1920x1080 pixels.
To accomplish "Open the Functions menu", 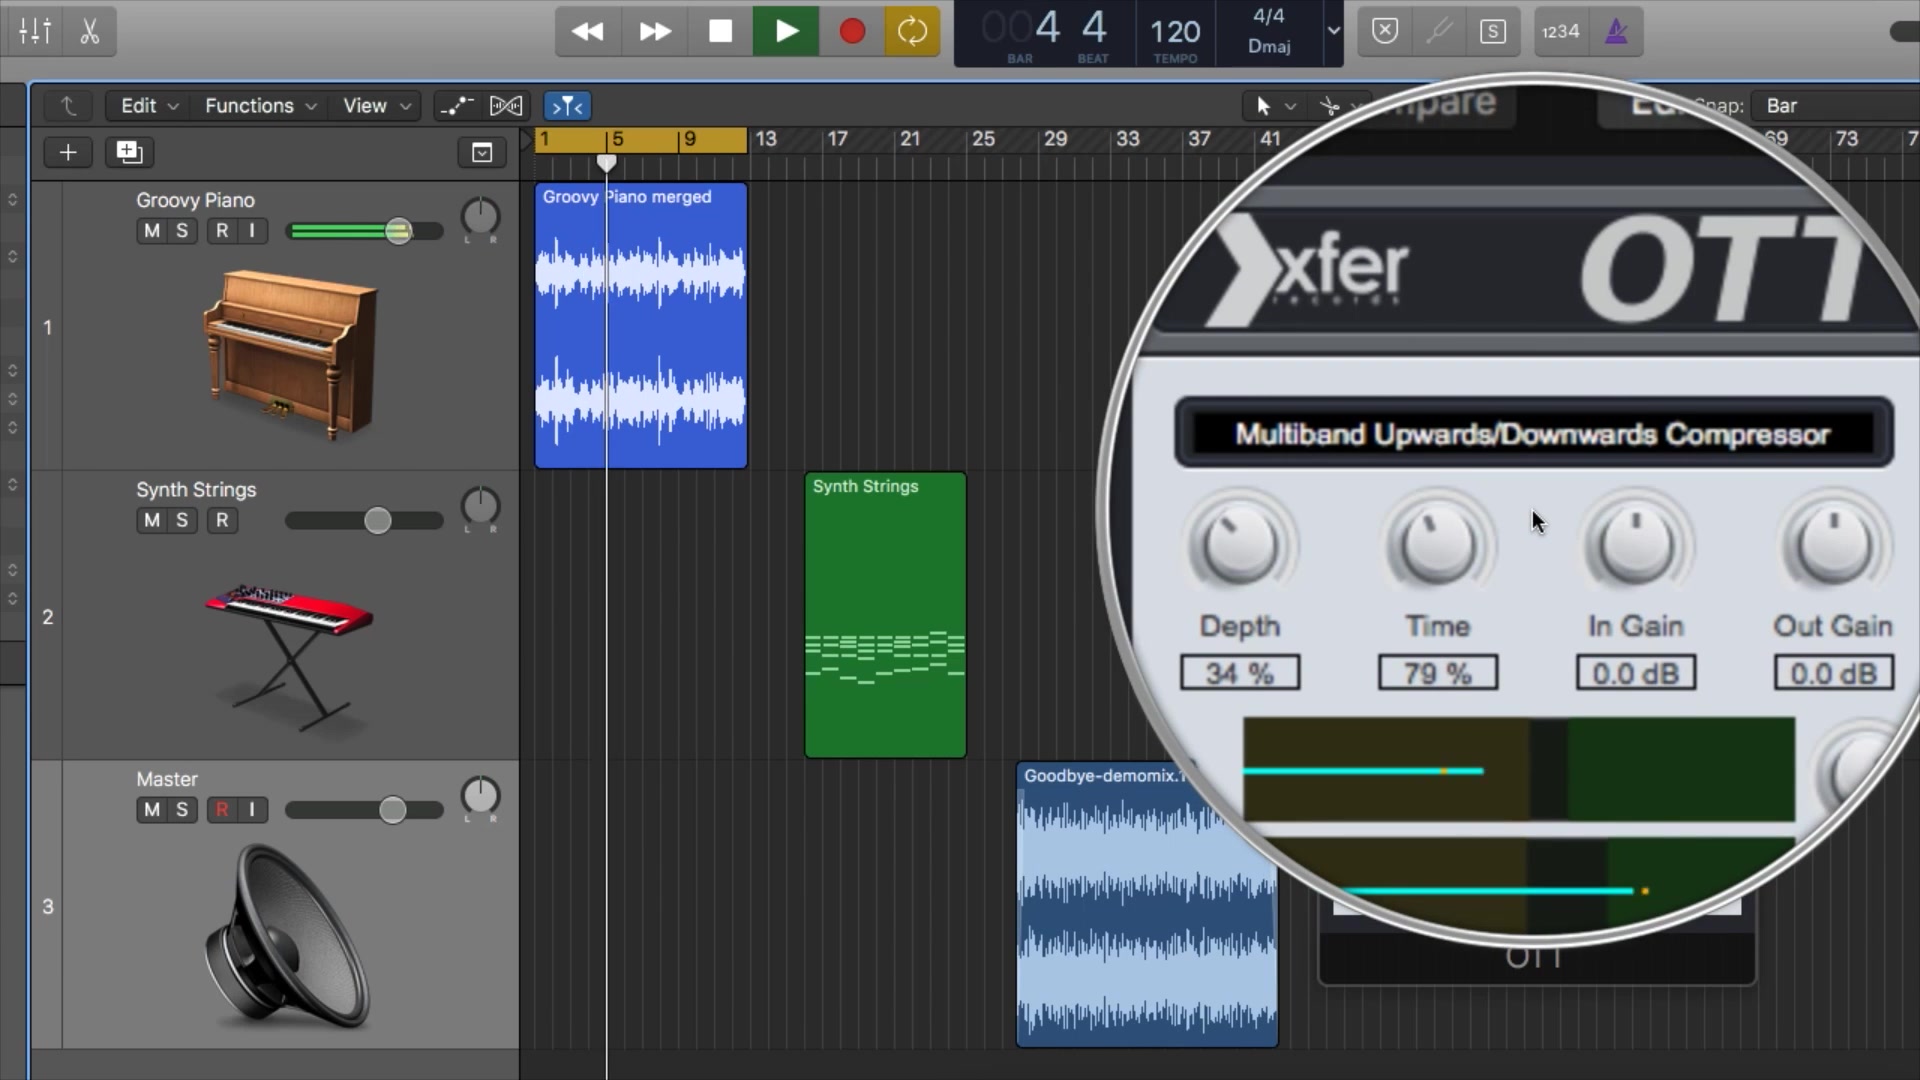I will coord(260,105).
